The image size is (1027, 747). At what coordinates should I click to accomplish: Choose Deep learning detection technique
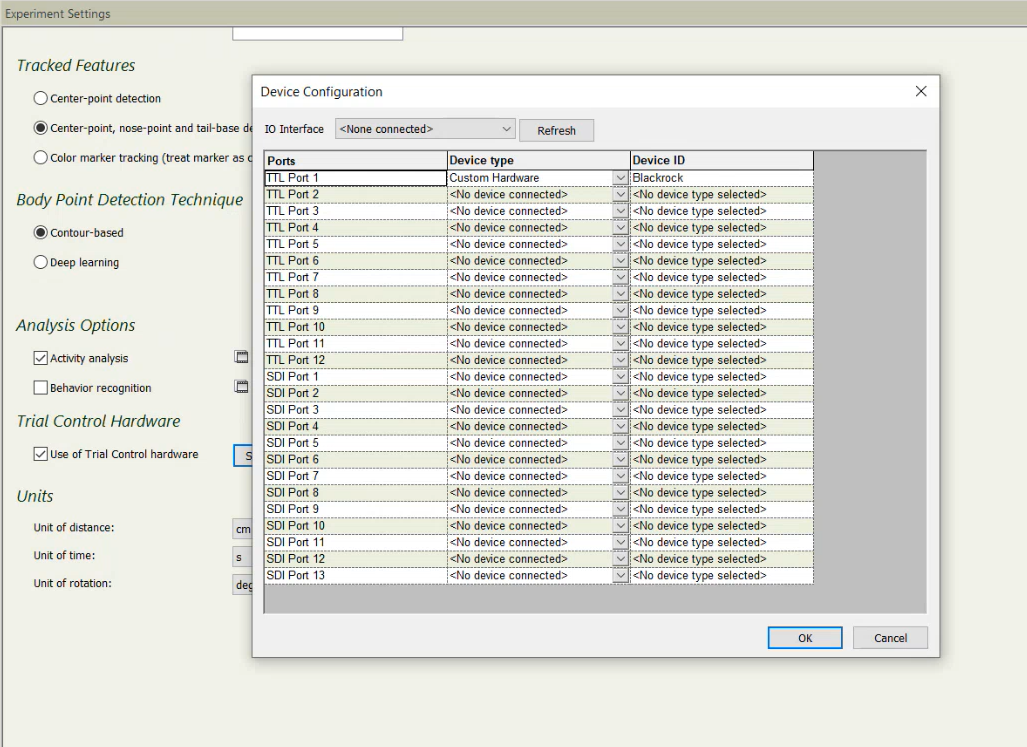click(x=41, y=262)
